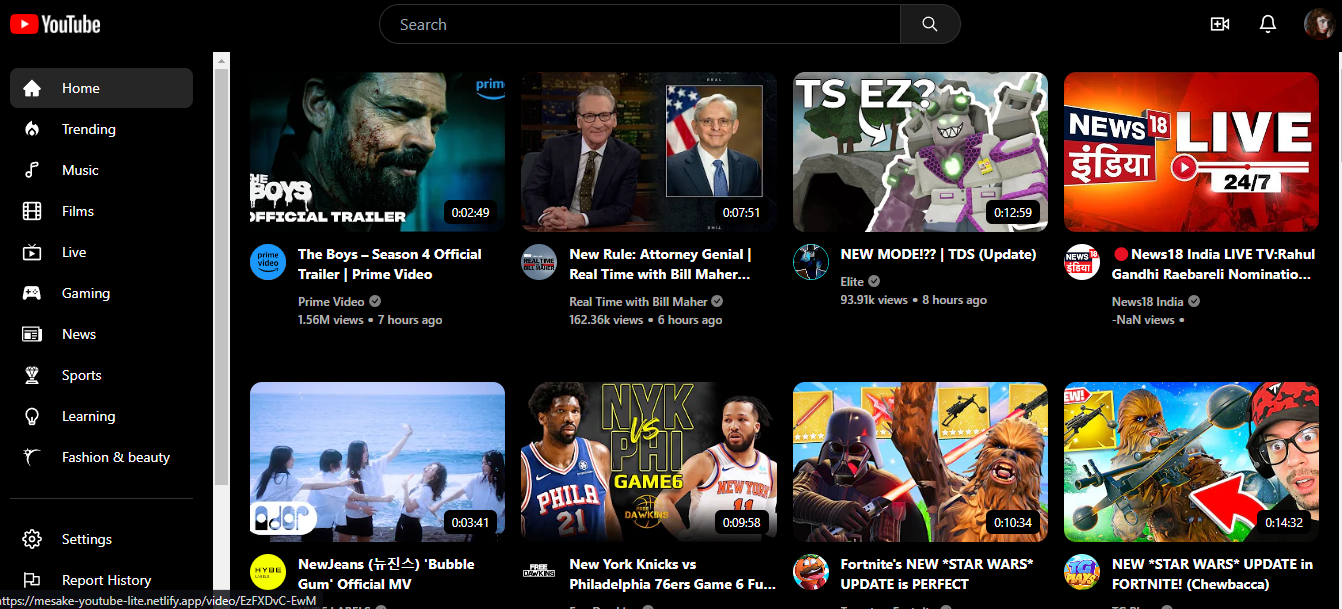Open Fortnite's NEW STAR WARS UPDATE title
Screen dimensions: 1342x609
pyautogui.click(x=937, y=574)
